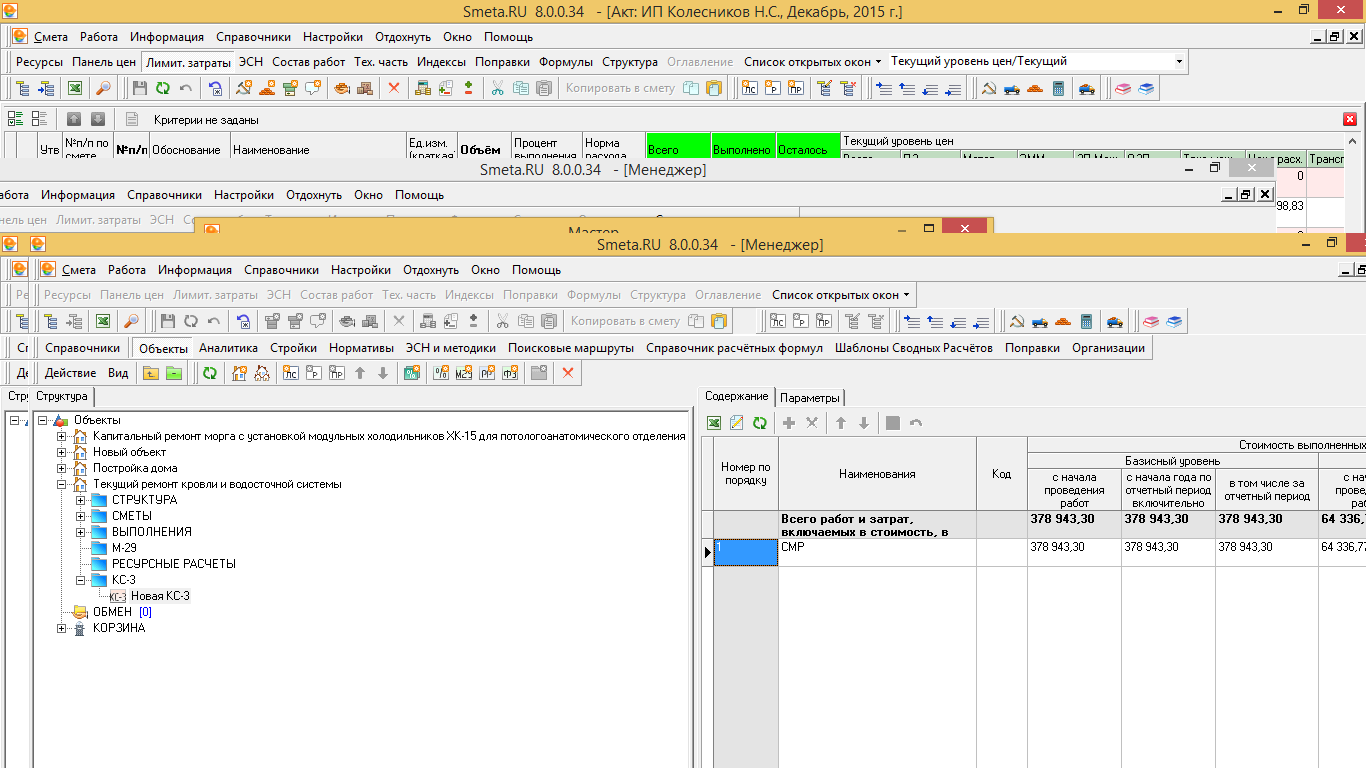Click the orange bricks icon in the Manager toolbar

1064,321
